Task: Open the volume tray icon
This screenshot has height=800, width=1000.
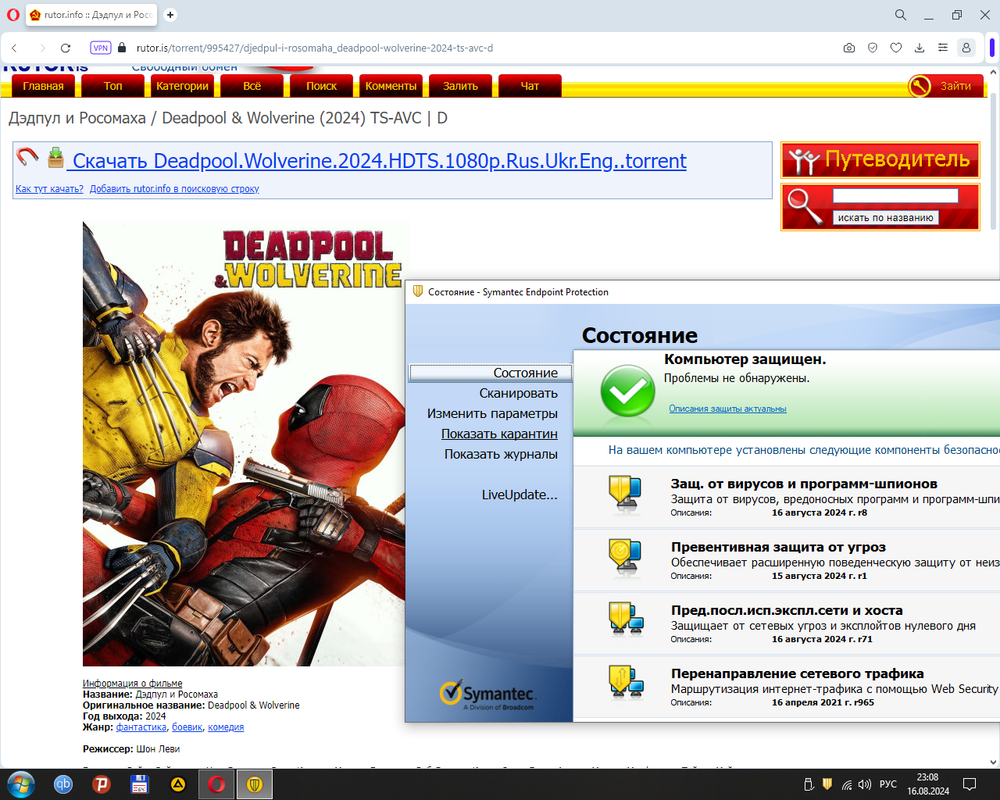Action: (x=865, y=785)
